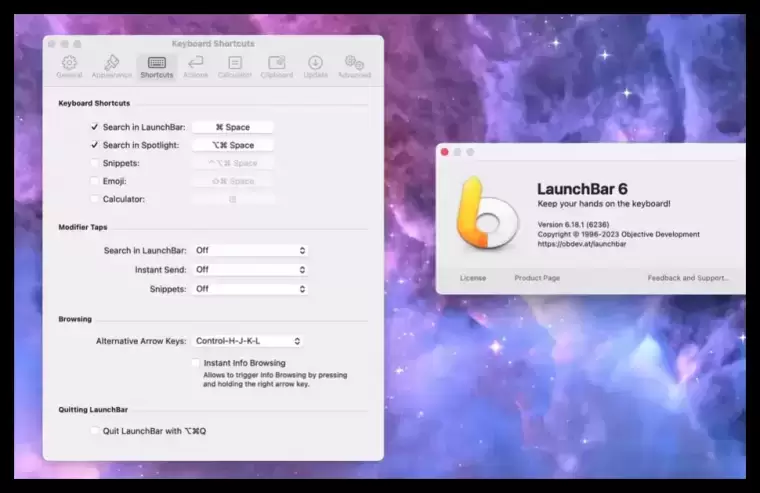The width and height of the screenshot is (760, 493).
Task: Click the Keyboard Shortcuts window title
Action: coord(213,44)
